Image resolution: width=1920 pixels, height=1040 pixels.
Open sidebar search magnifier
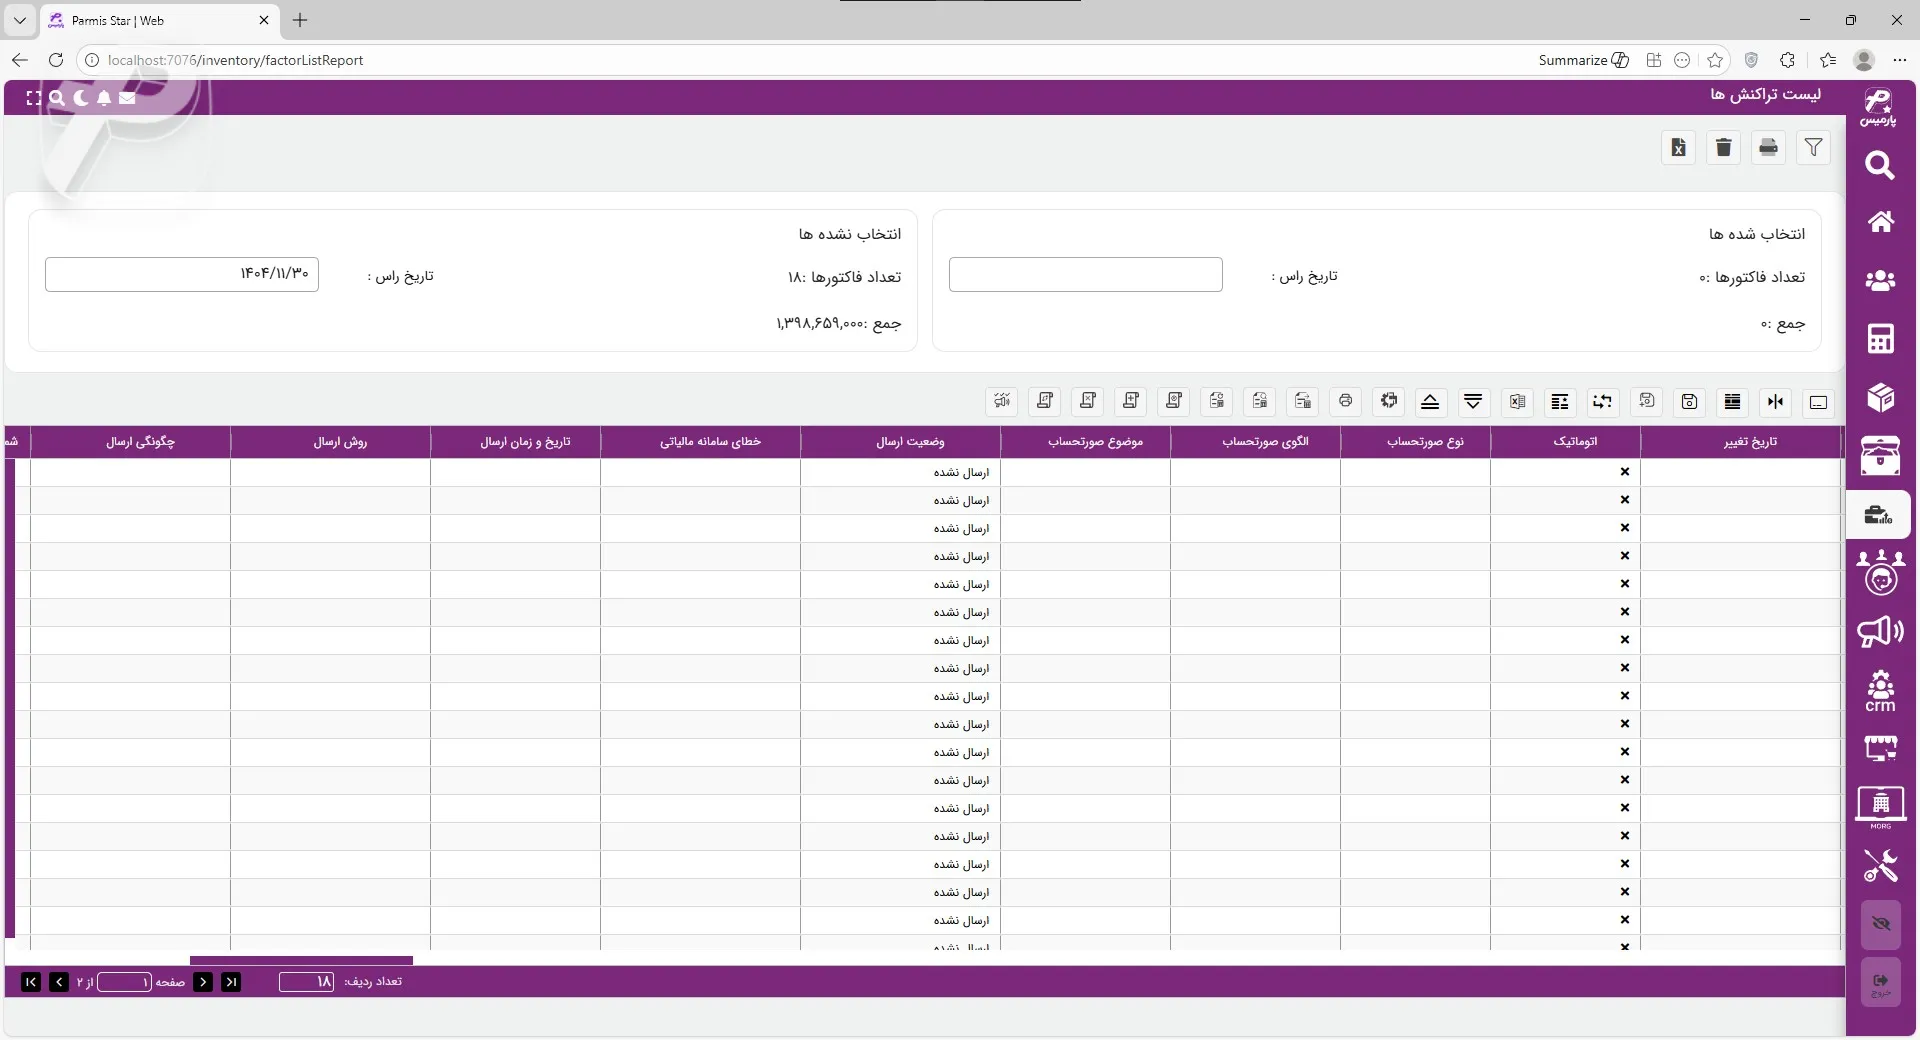pos(1880,165)
